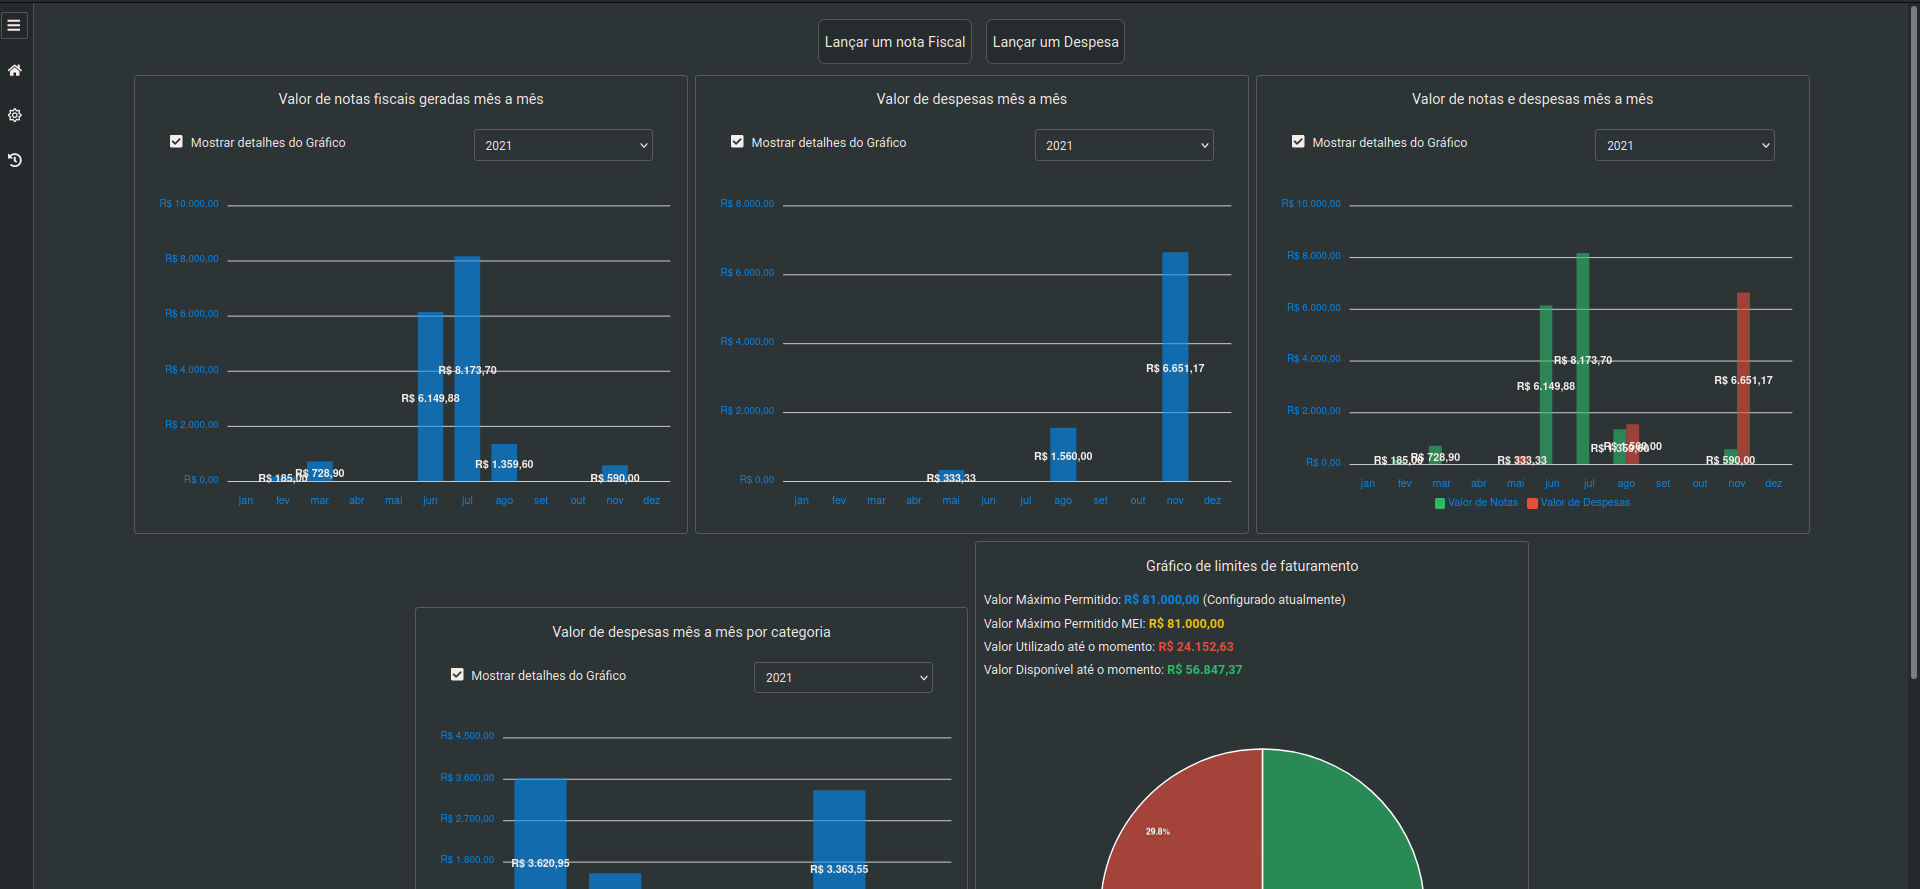Screen dimensions: 1920x889
Task: Click R$ 1.359,60 bar in notas fiscais chart
Action: [x=504, y=462]
